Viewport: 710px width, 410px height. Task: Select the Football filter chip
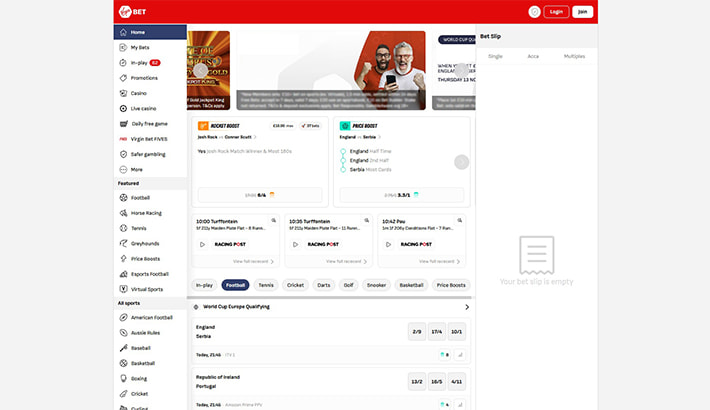(x=235, y=285)
